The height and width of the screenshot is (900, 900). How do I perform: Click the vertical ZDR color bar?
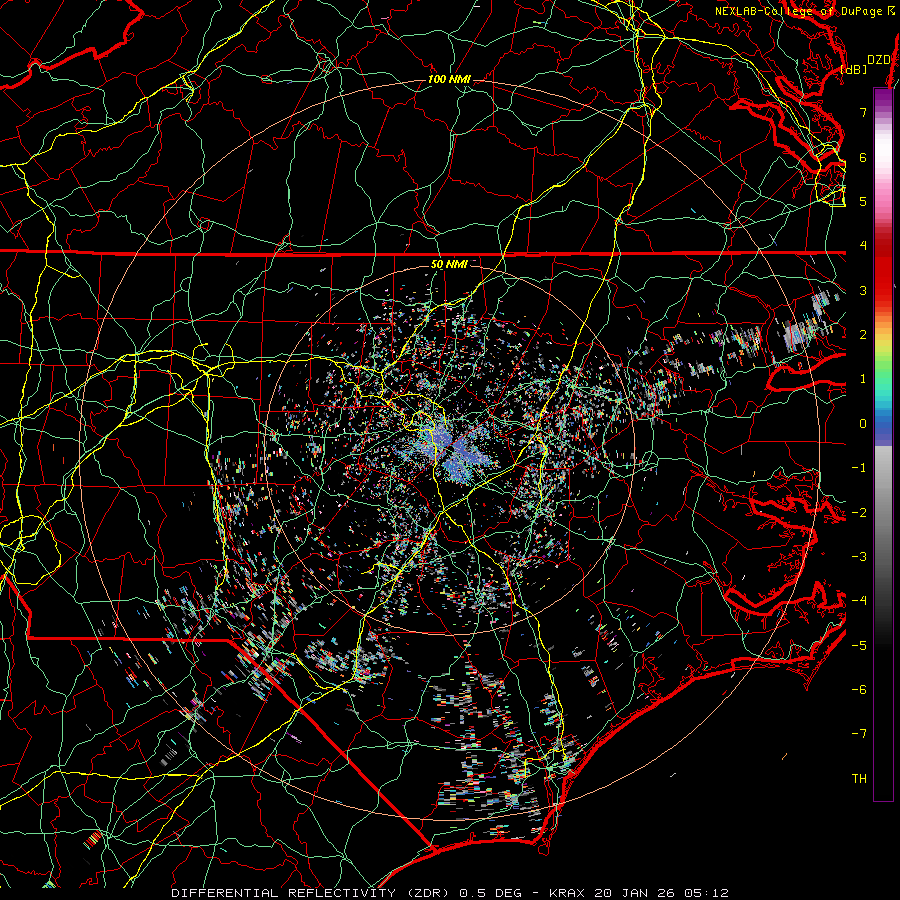pos(883,444)
